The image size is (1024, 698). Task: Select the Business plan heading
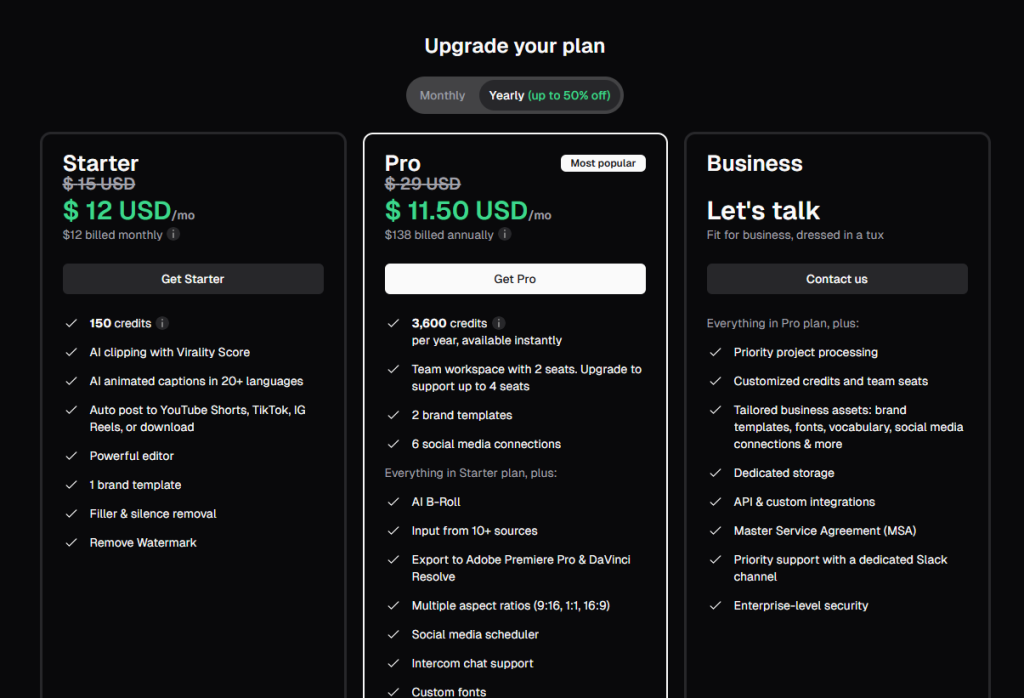(x=755, y=163)
